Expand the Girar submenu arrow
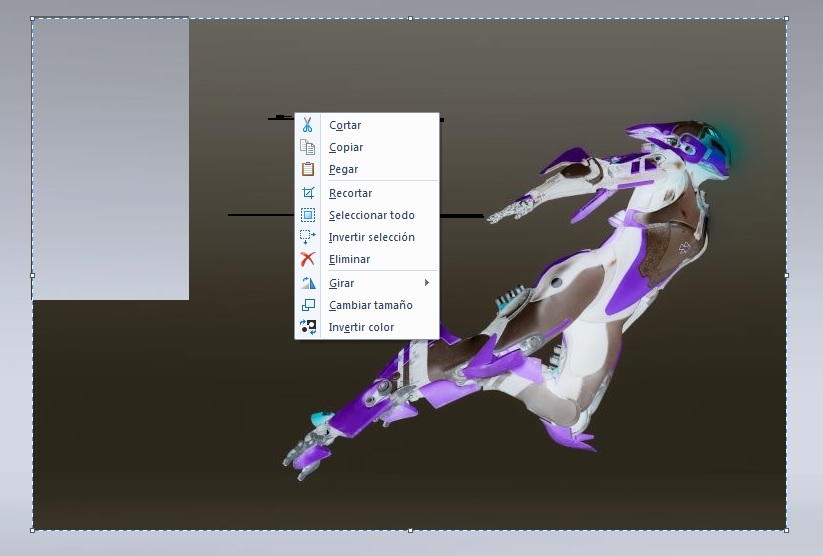Screen dimensions: 823x556 click(427, 283)
